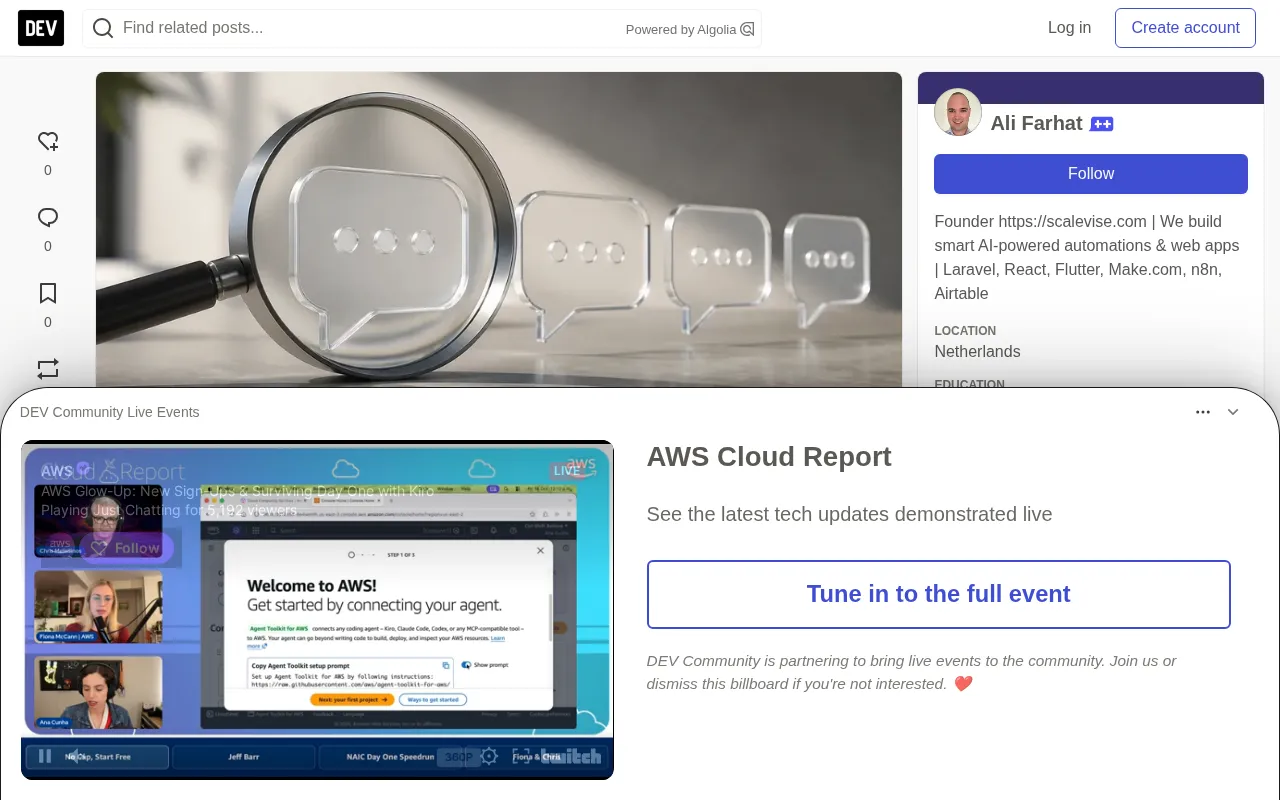Add a heart reaction to the post
The width and height of the screenshot is (1280, 800).
click(48, 141)
